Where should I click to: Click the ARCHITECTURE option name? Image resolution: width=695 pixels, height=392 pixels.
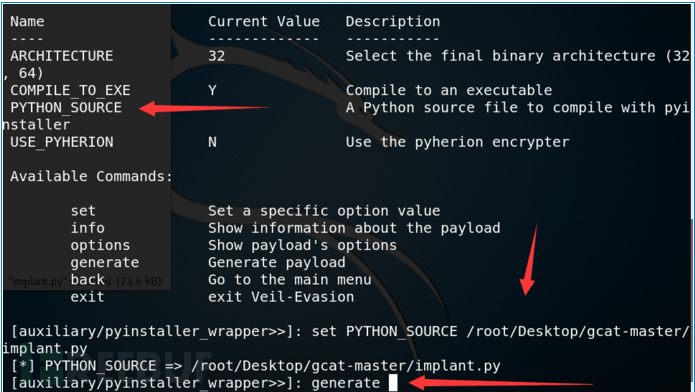tap(62, 56)
